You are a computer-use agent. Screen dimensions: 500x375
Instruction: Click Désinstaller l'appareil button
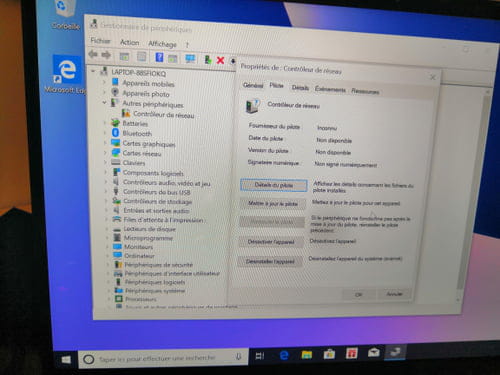(x=270, y=261)
